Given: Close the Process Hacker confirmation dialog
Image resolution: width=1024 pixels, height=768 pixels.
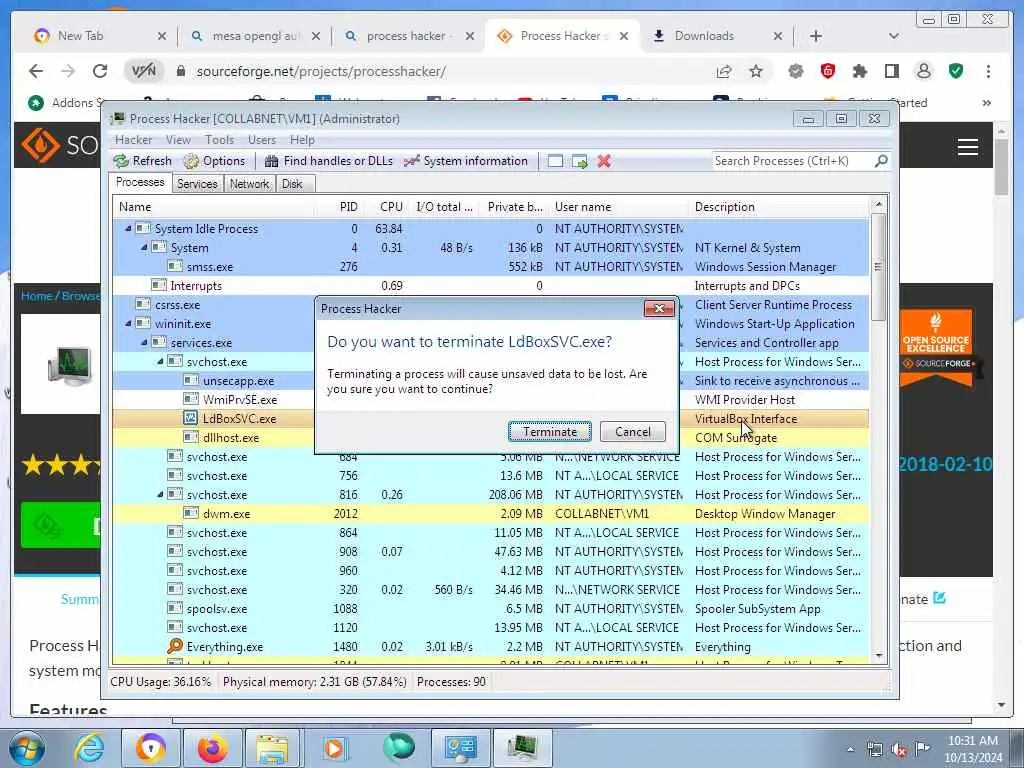Looking at the screenshot, I should [x=659, y=308].
